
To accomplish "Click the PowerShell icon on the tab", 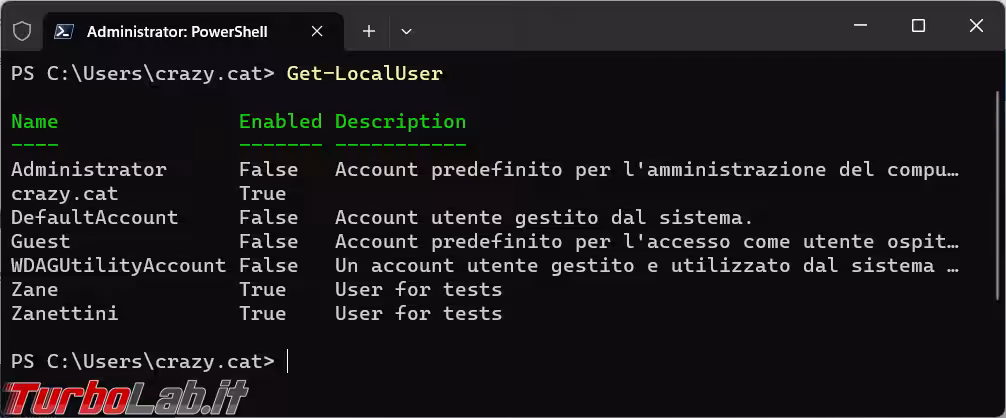I will coord(64,31).
